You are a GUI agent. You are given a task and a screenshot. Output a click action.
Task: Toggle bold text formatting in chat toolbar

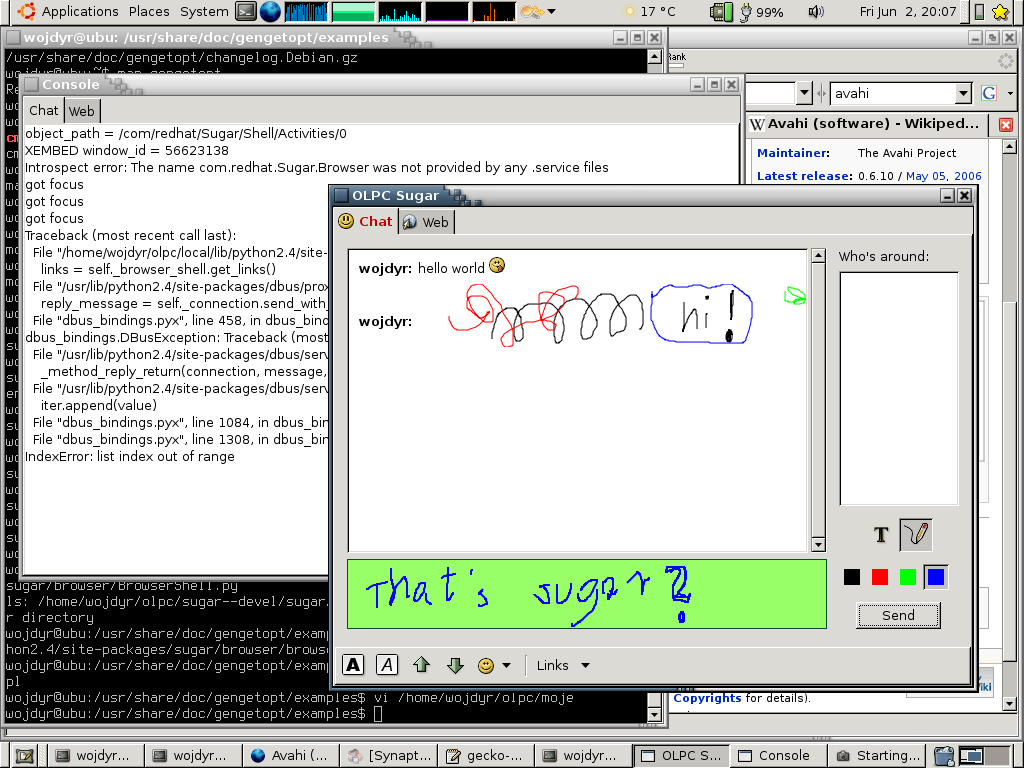353,665
